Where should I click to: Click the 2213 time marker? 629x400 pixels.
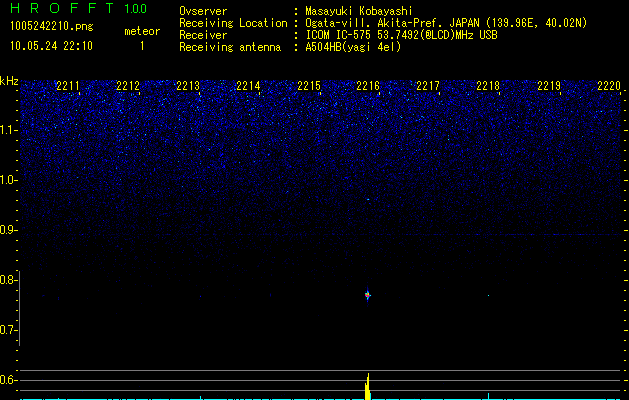coord(188,87)
